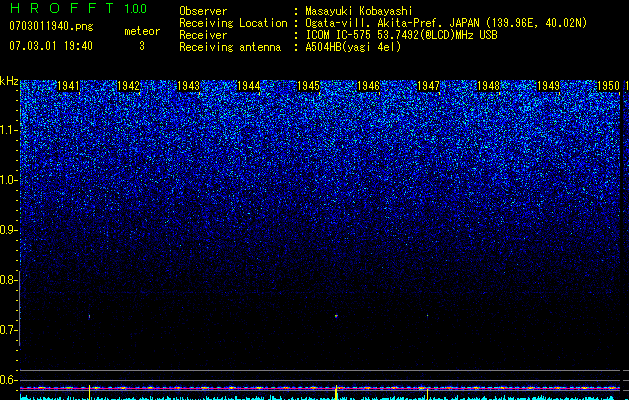Click the Receiving antenna label

[230, 47]
